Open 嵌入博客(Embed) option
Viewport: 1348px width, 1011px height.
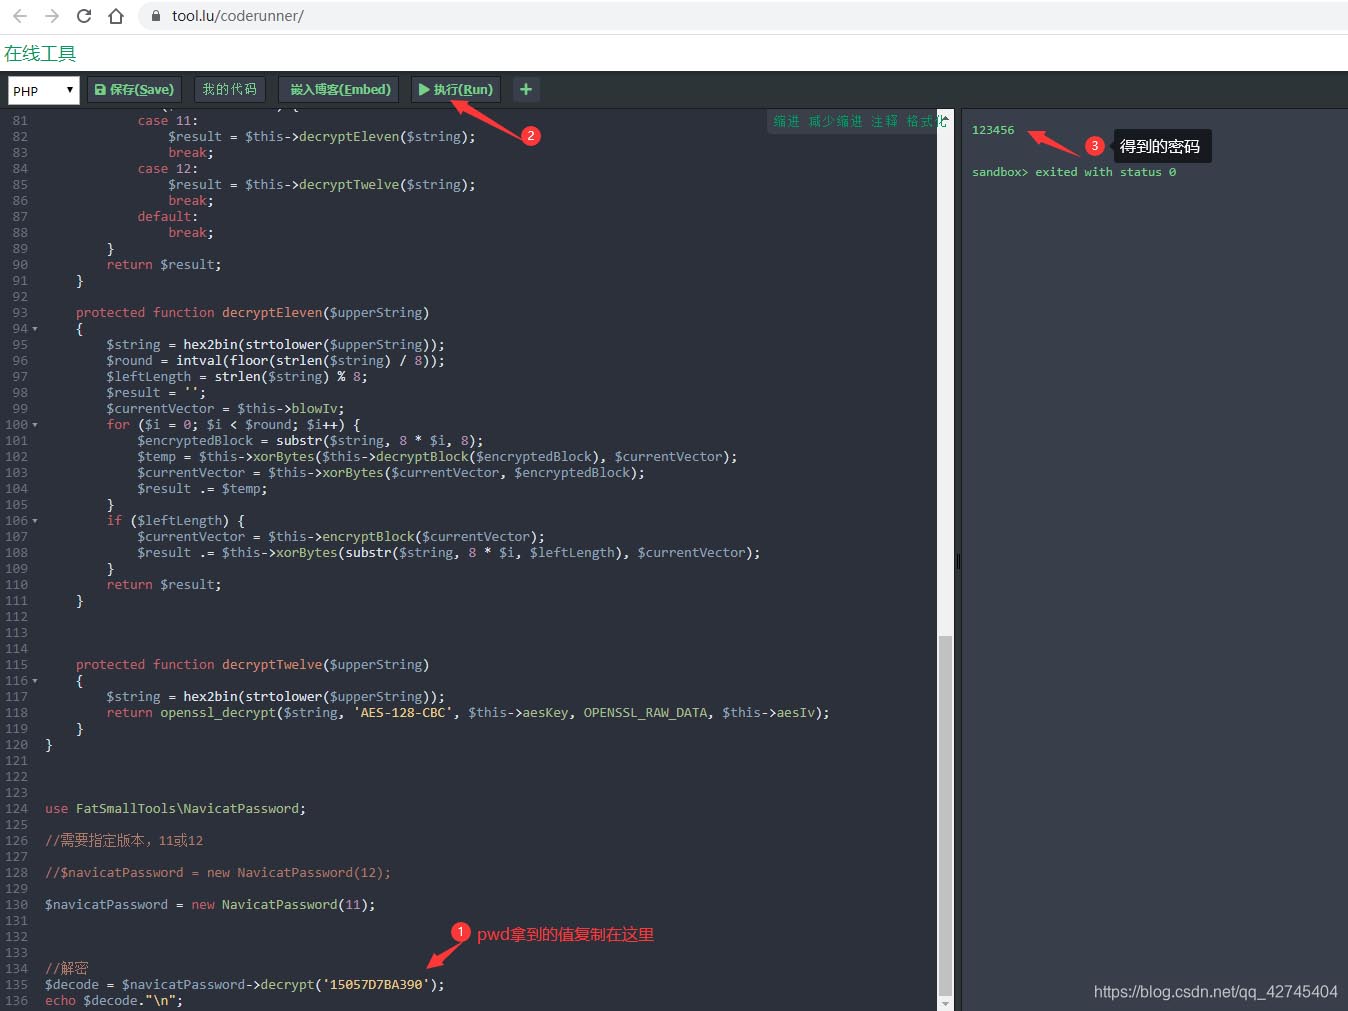tap(339, 89)
